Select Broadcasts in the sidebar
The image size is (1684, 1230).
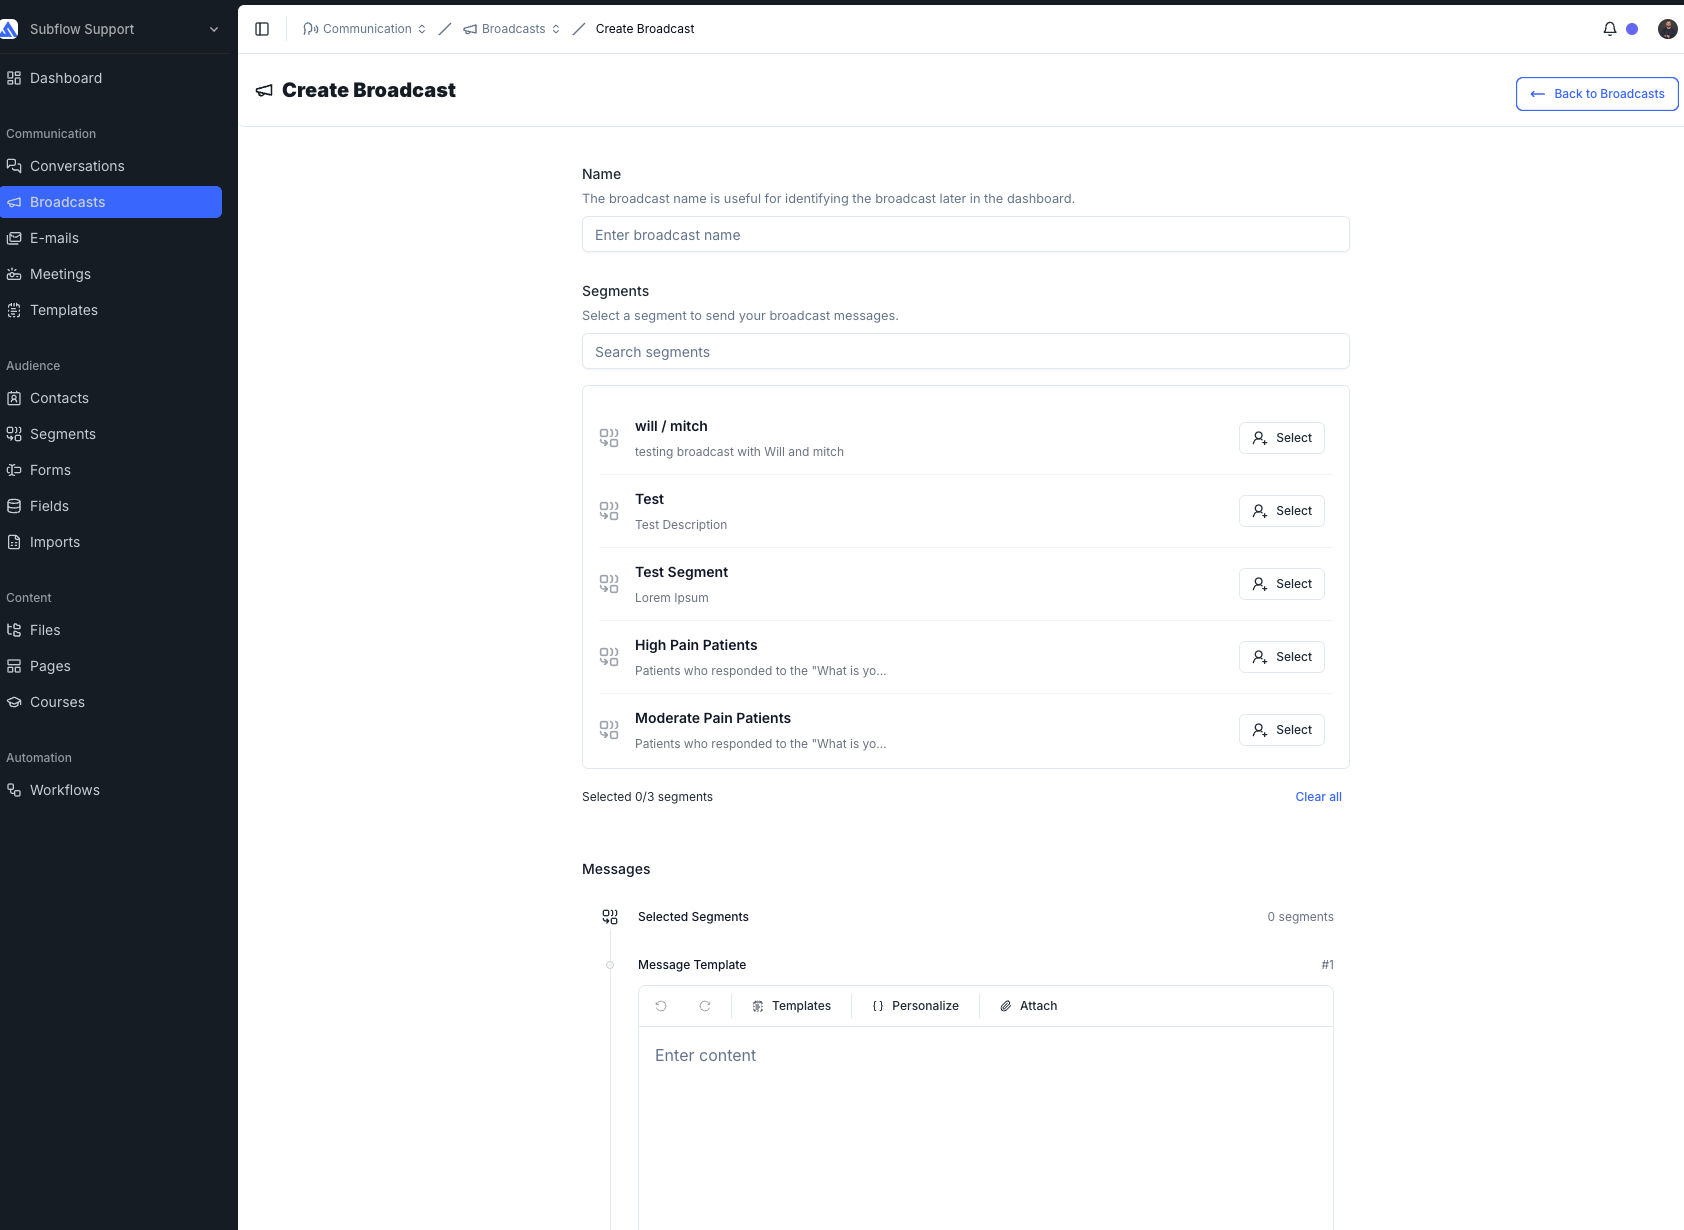point(111,202)
